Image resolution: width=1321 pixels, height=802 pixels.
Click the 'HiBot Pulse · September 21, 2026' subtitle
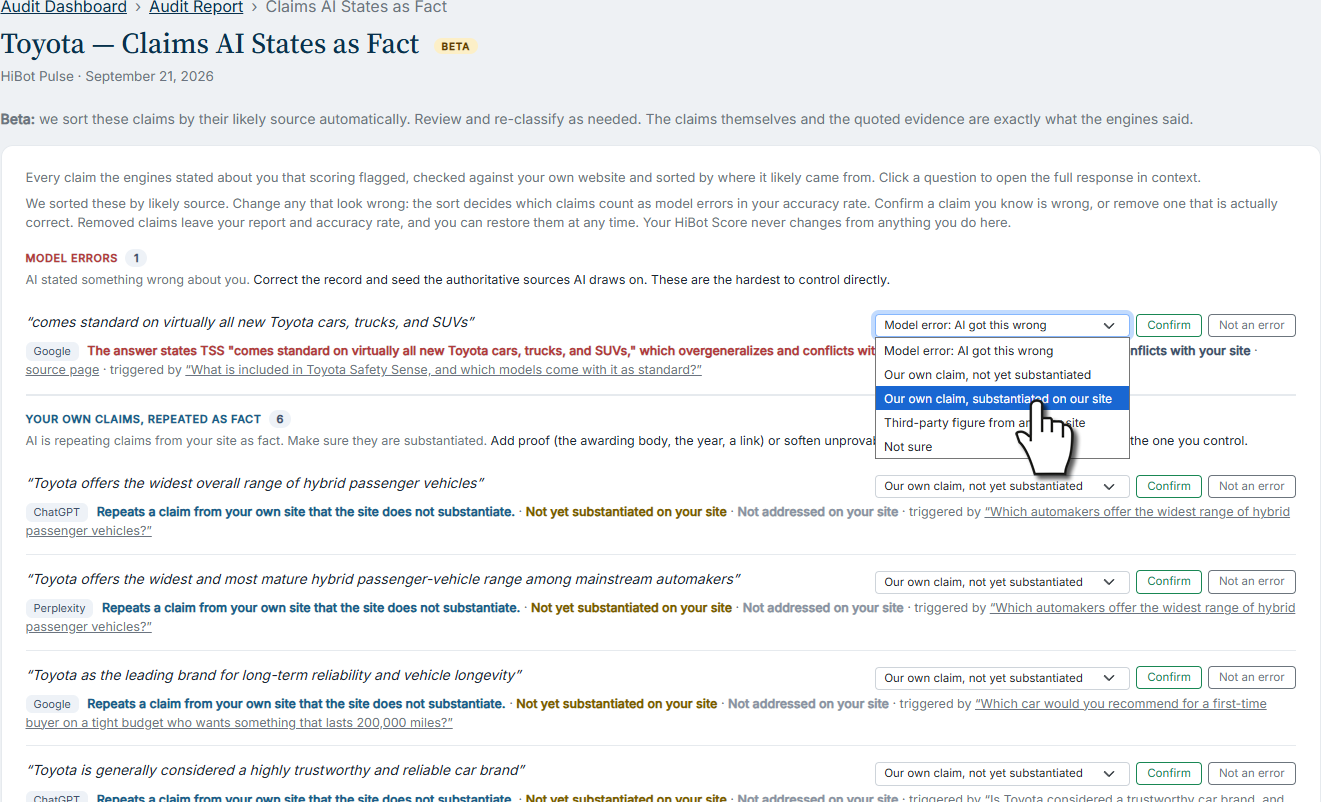[x=107, y=77]
